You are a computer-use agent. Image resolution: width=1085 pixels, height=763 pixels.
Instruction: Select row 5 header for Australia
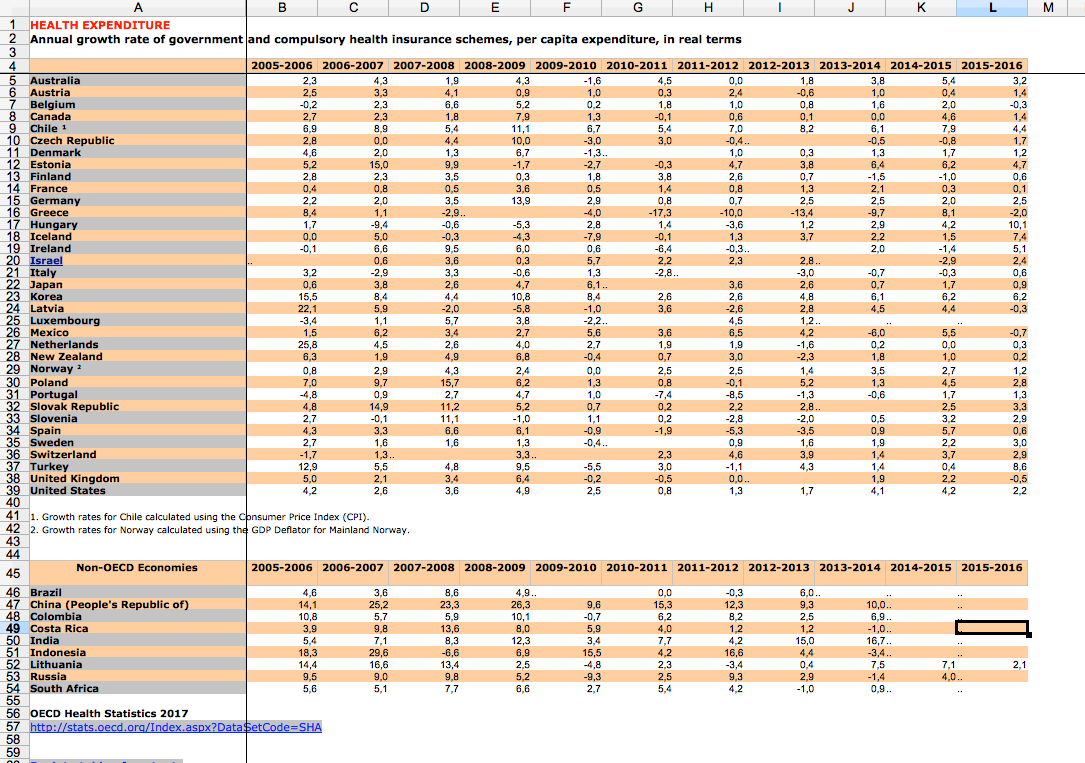tap(13, 81)
